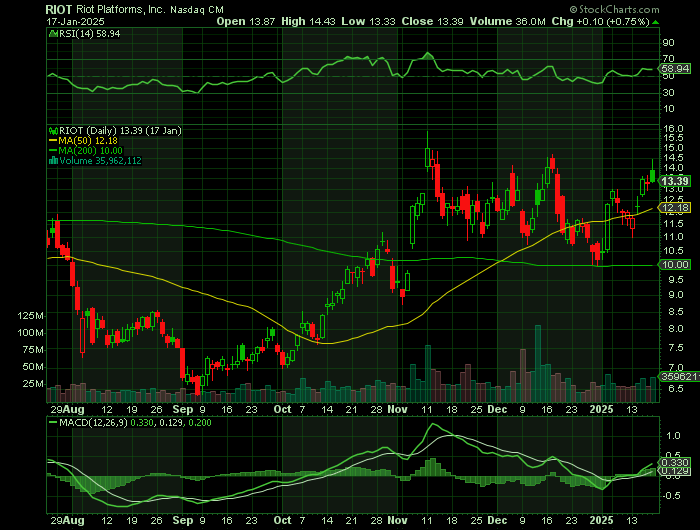
Task: Click the tallest volume bar in mid-December
Action: (538, 364)
